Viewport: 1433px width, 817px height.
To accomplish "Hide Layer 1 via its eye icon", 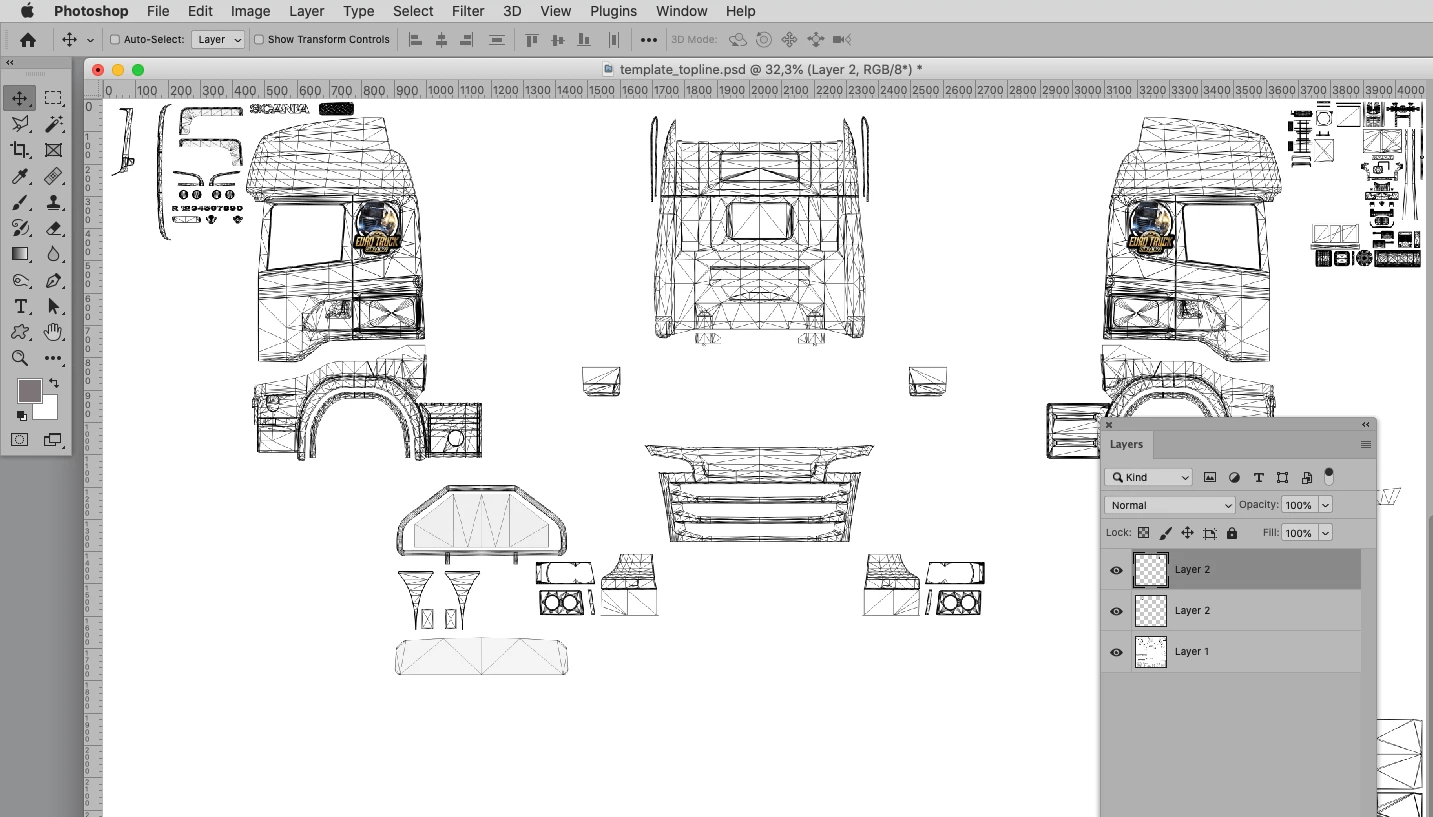I will tap(1117, 652).
